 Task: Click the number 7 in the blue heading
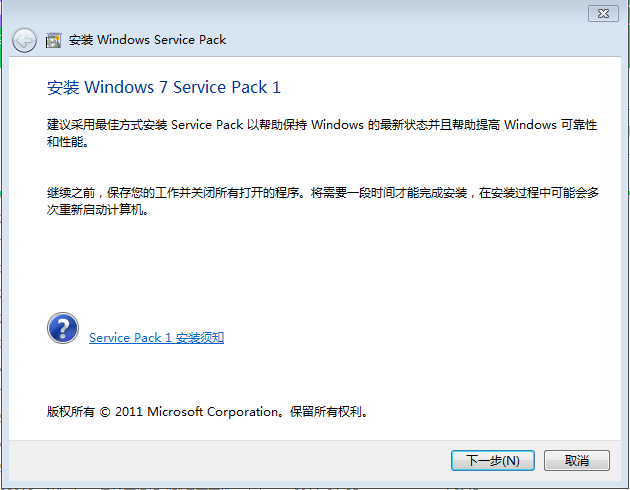click(x=163, y=87)
